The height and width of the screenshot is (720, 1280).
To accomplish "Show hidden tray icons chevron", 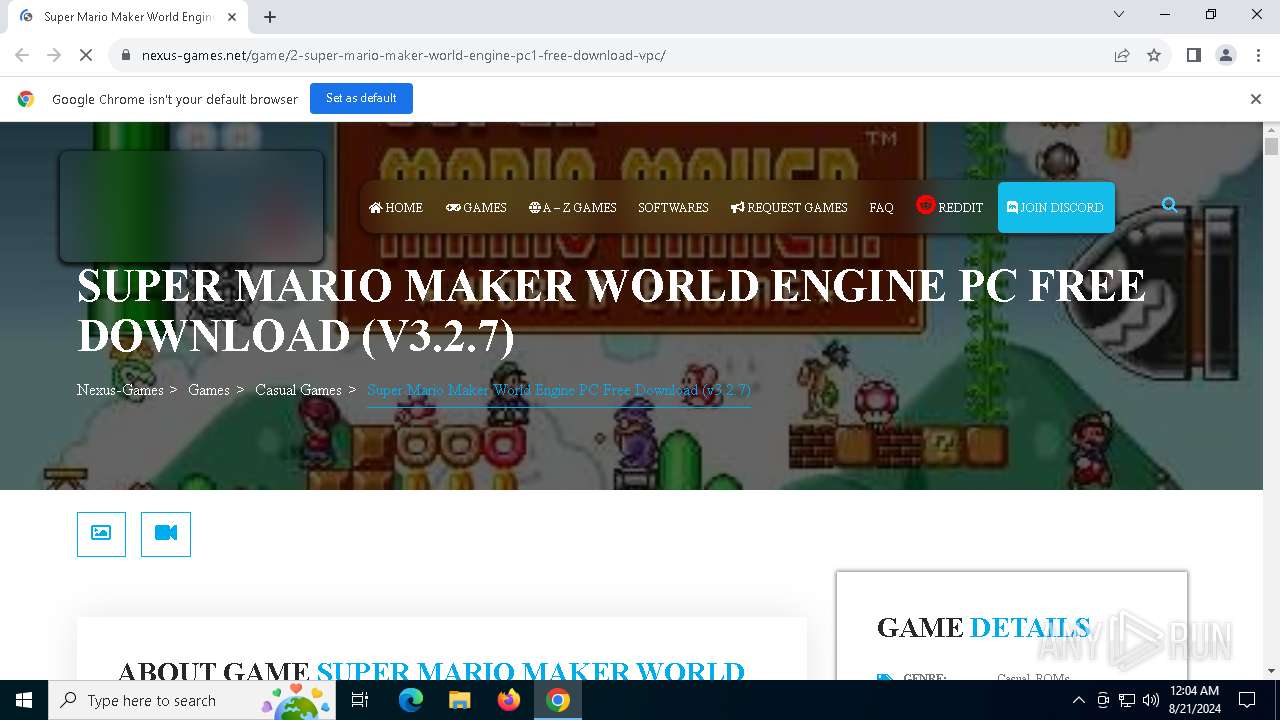I will 1078,700.
